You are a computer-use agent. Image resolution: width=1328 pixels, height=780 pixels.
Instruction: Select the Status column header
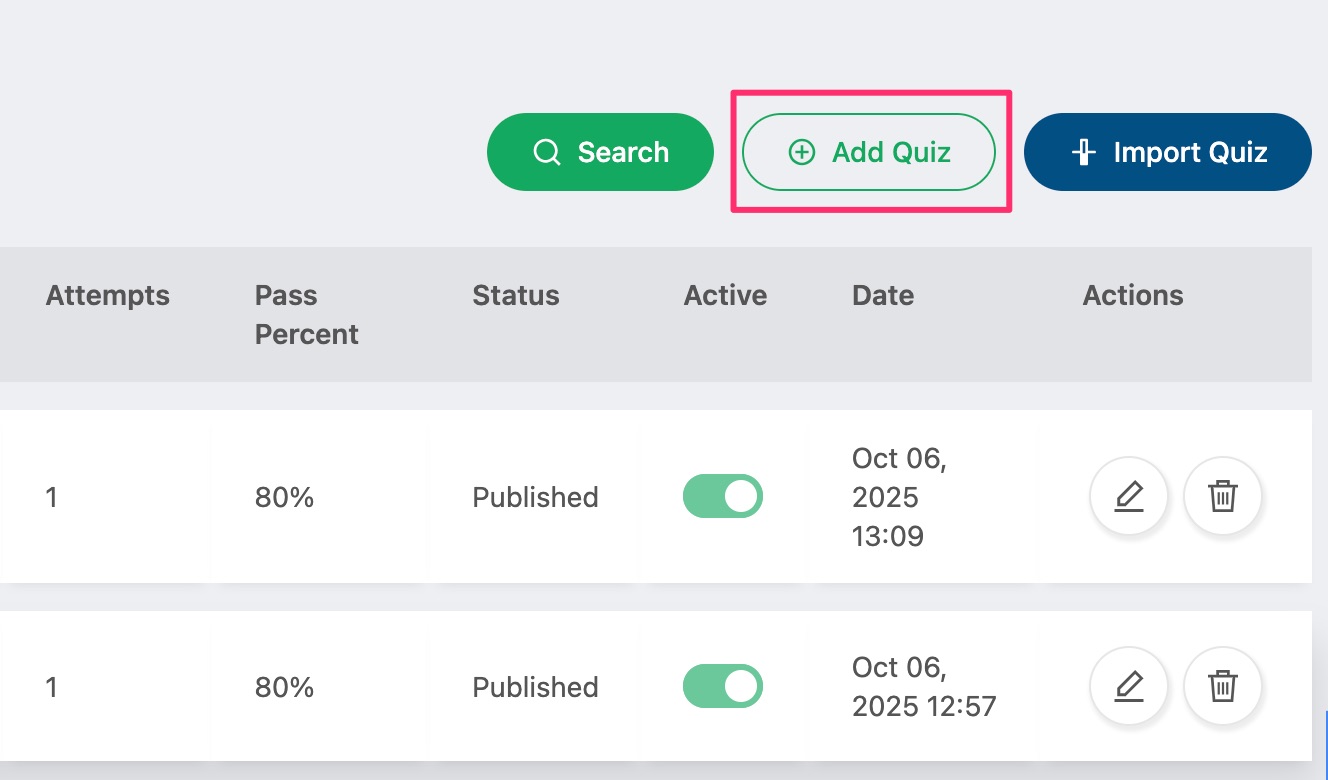click(x=516, y=295)
